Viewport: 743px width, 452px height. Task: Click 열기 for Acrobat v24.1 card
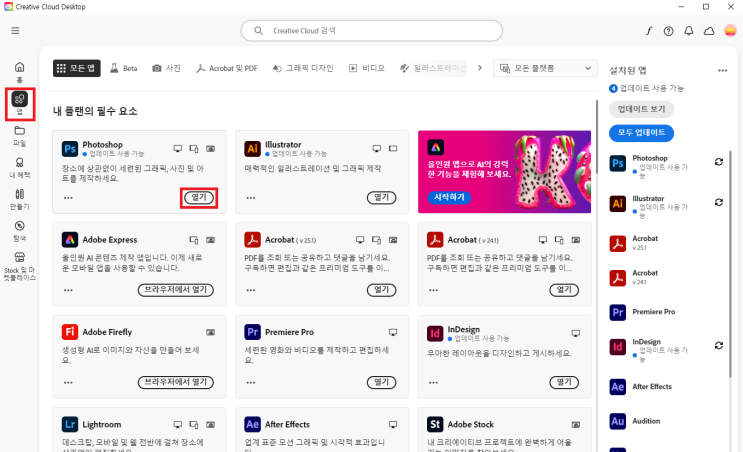564,290
